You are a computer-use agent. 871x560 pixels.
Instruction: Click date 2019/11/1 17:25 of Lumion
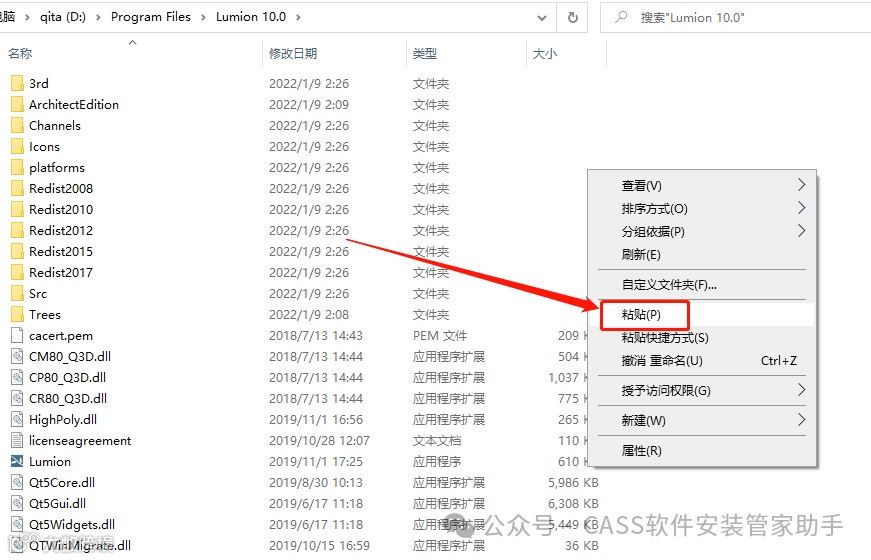click(x=316, y=462)
